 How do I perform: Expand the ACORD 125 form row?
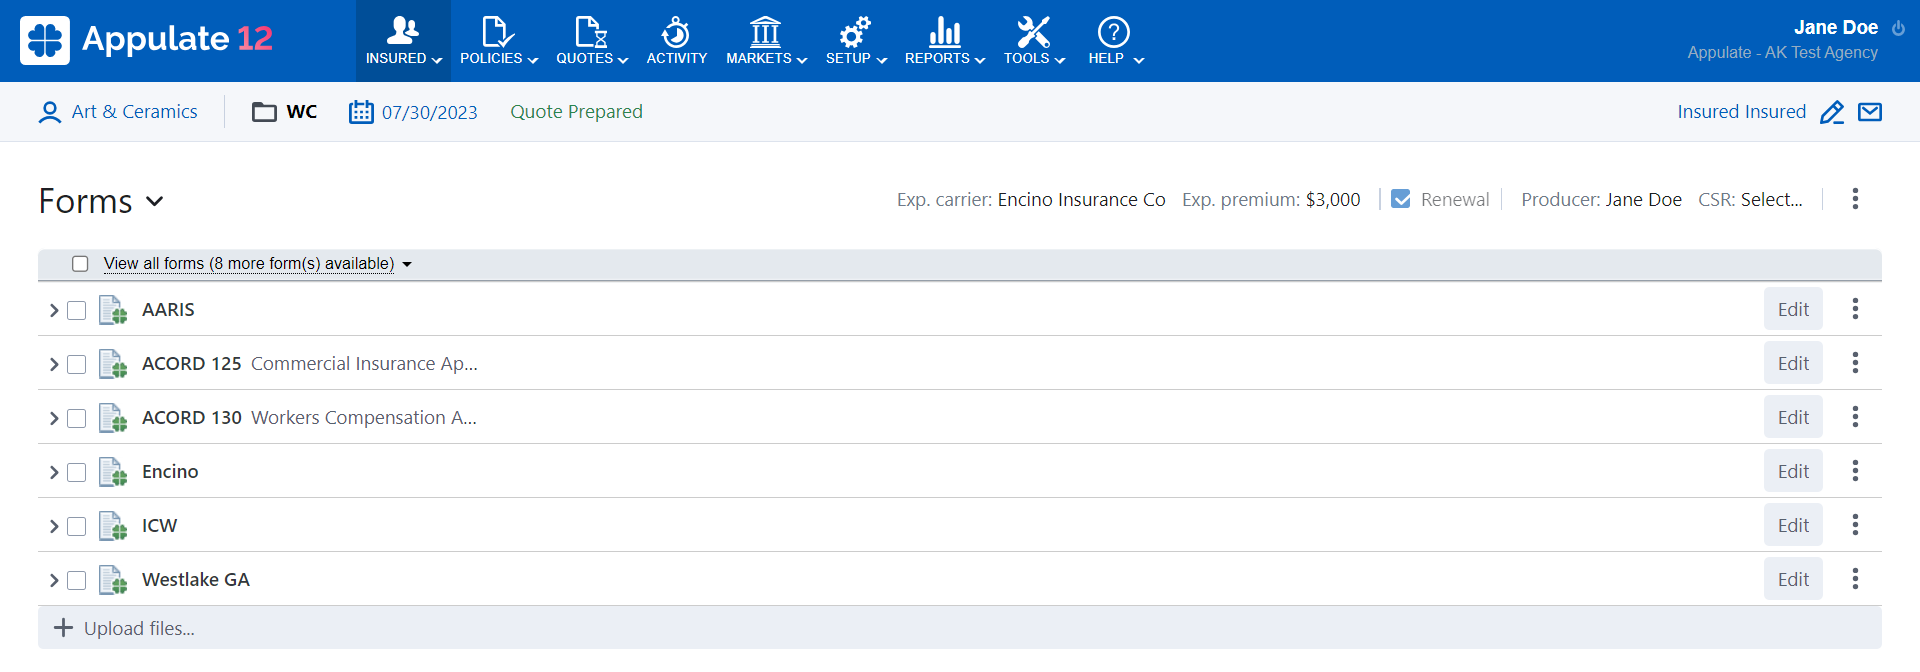point(54,365)
